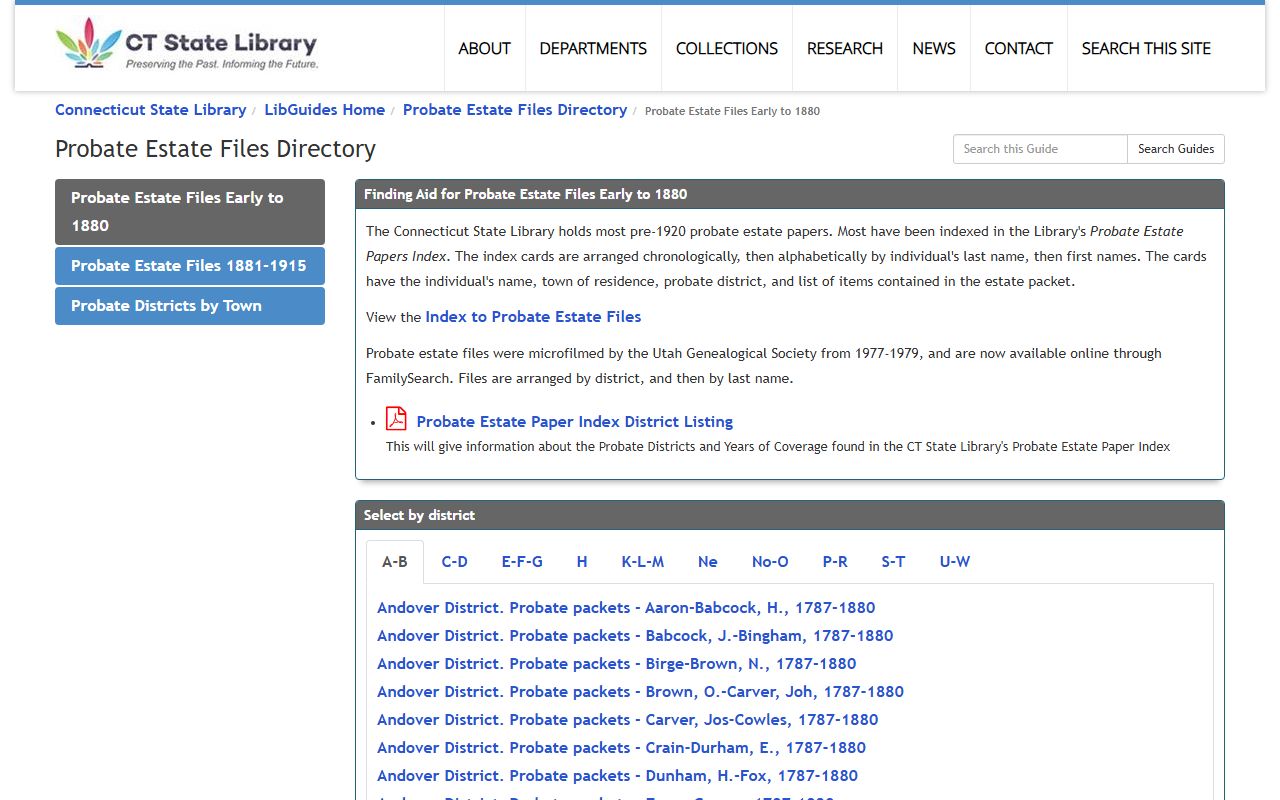Viewport: 1280px width, 800px height.
Task: Switch to the P-R district tab
Action: point(835,562)
